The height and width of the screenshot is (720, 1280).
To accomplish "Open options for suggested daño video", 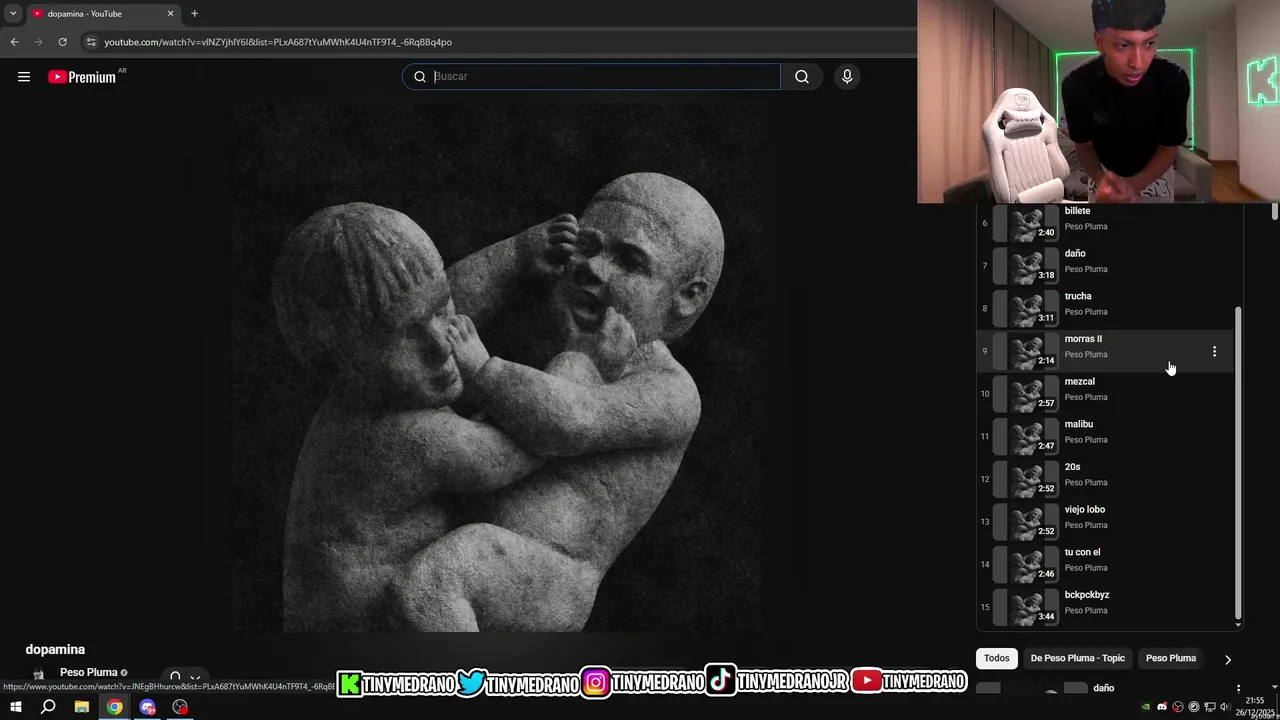I will 1238,689.
